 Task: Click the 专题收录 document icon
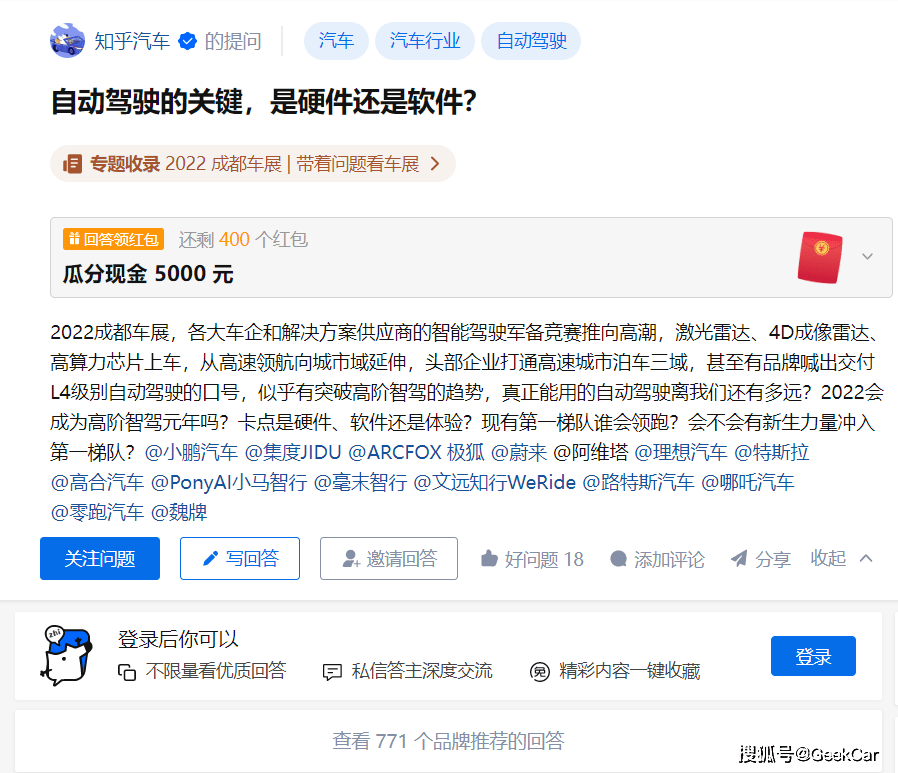click(73, 164)
